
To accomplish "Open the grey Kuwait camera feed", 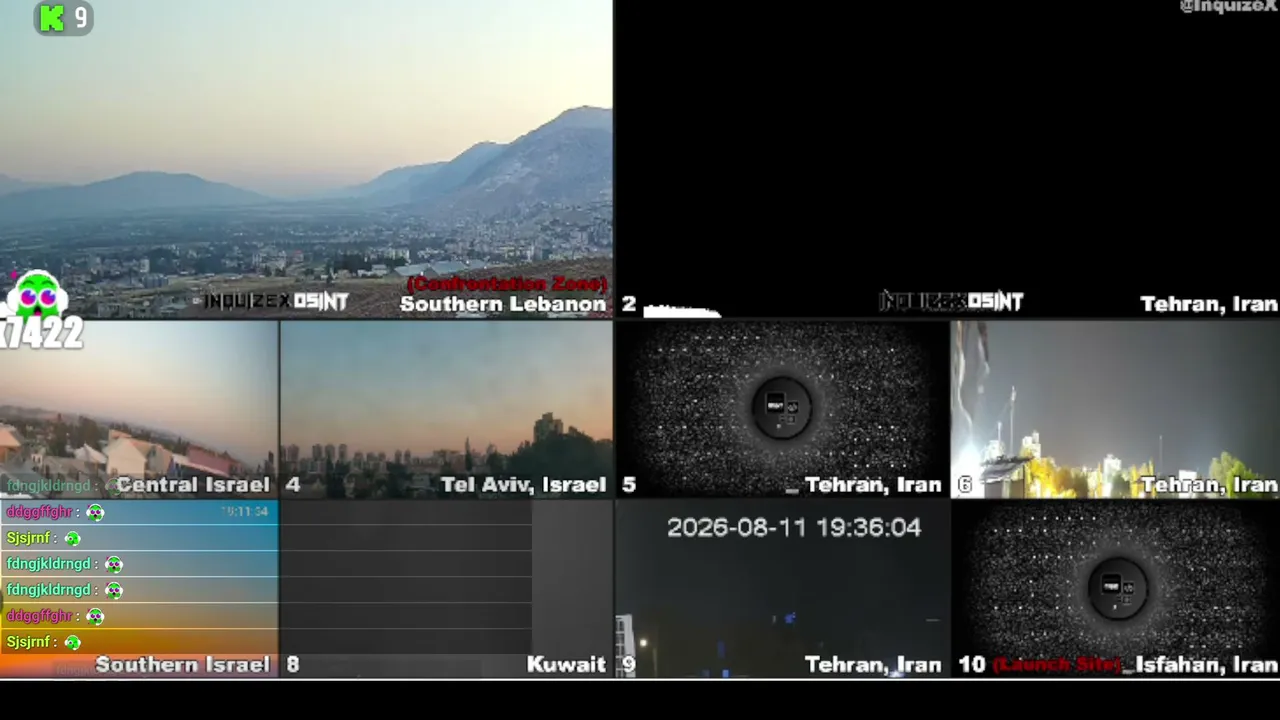I will pyautogui.click(x=447, y=589).
